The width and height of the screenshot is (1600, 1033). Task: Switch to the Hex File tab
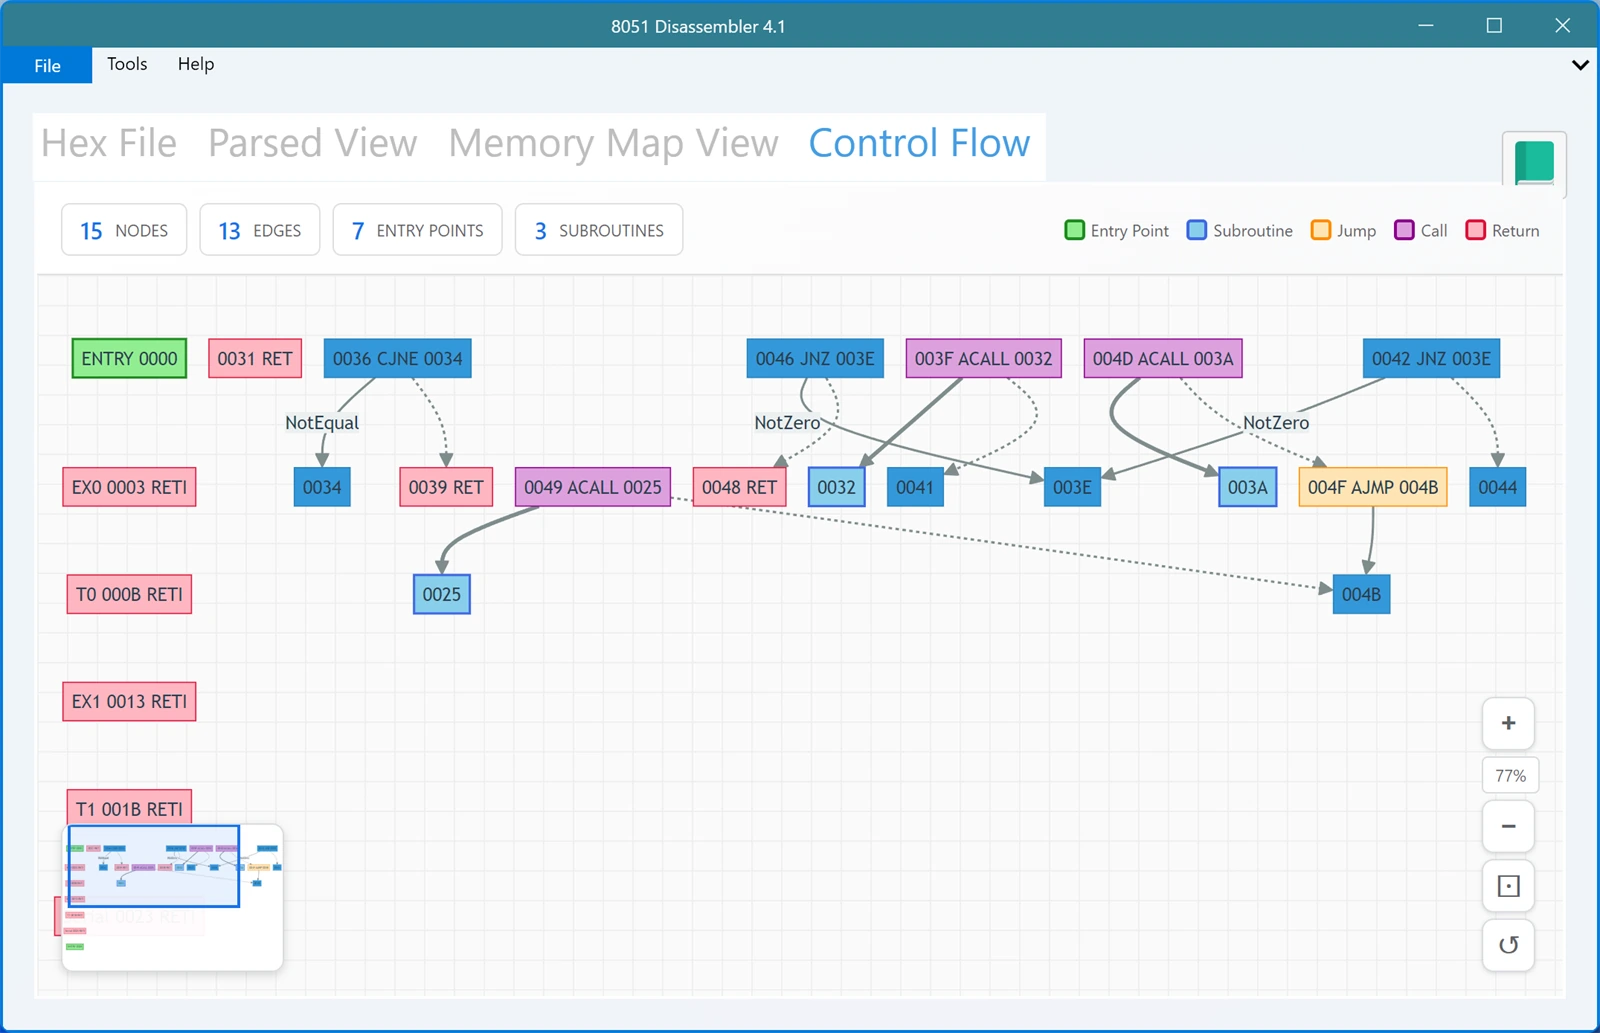109,143
